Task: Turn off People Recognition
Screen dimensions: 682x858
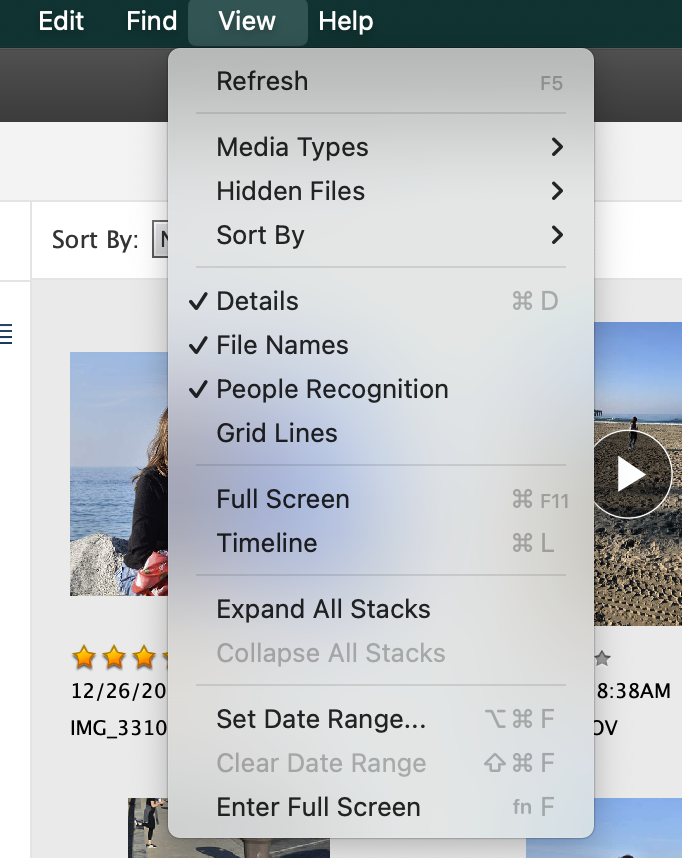Action: [x=332, y=389]
